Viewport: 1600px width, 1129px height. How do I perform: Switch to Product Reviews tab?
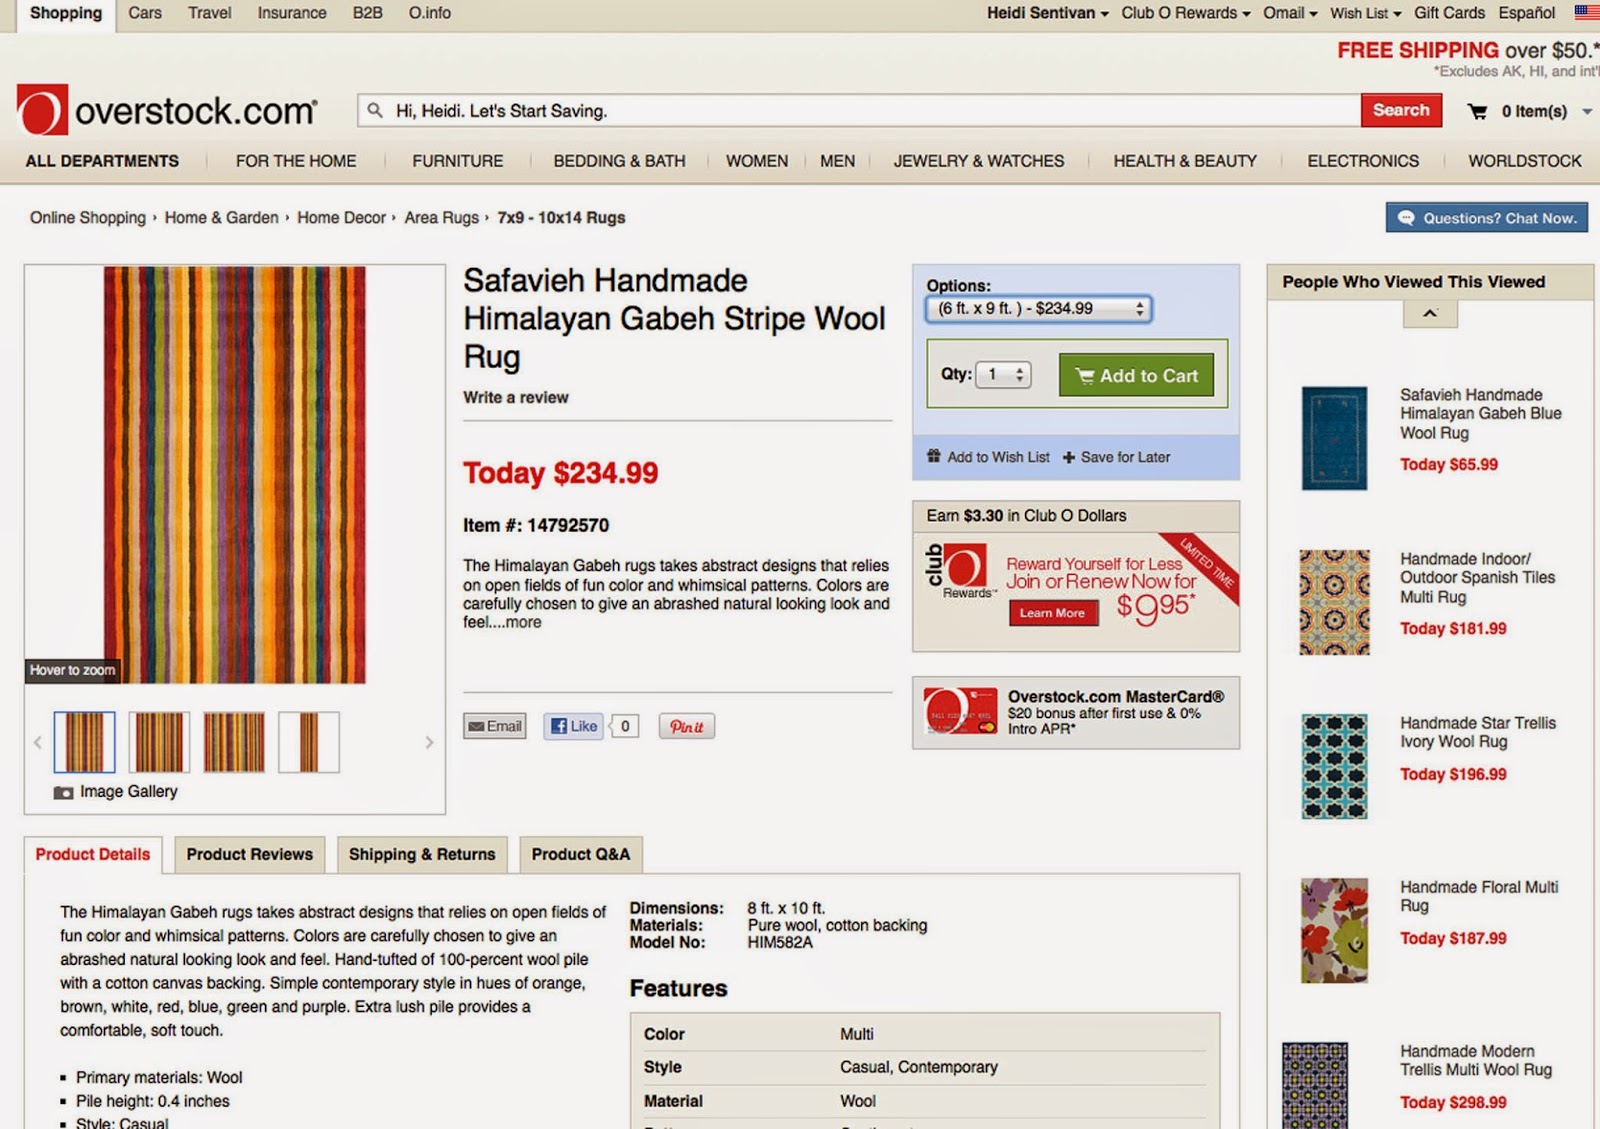point(250,855)
